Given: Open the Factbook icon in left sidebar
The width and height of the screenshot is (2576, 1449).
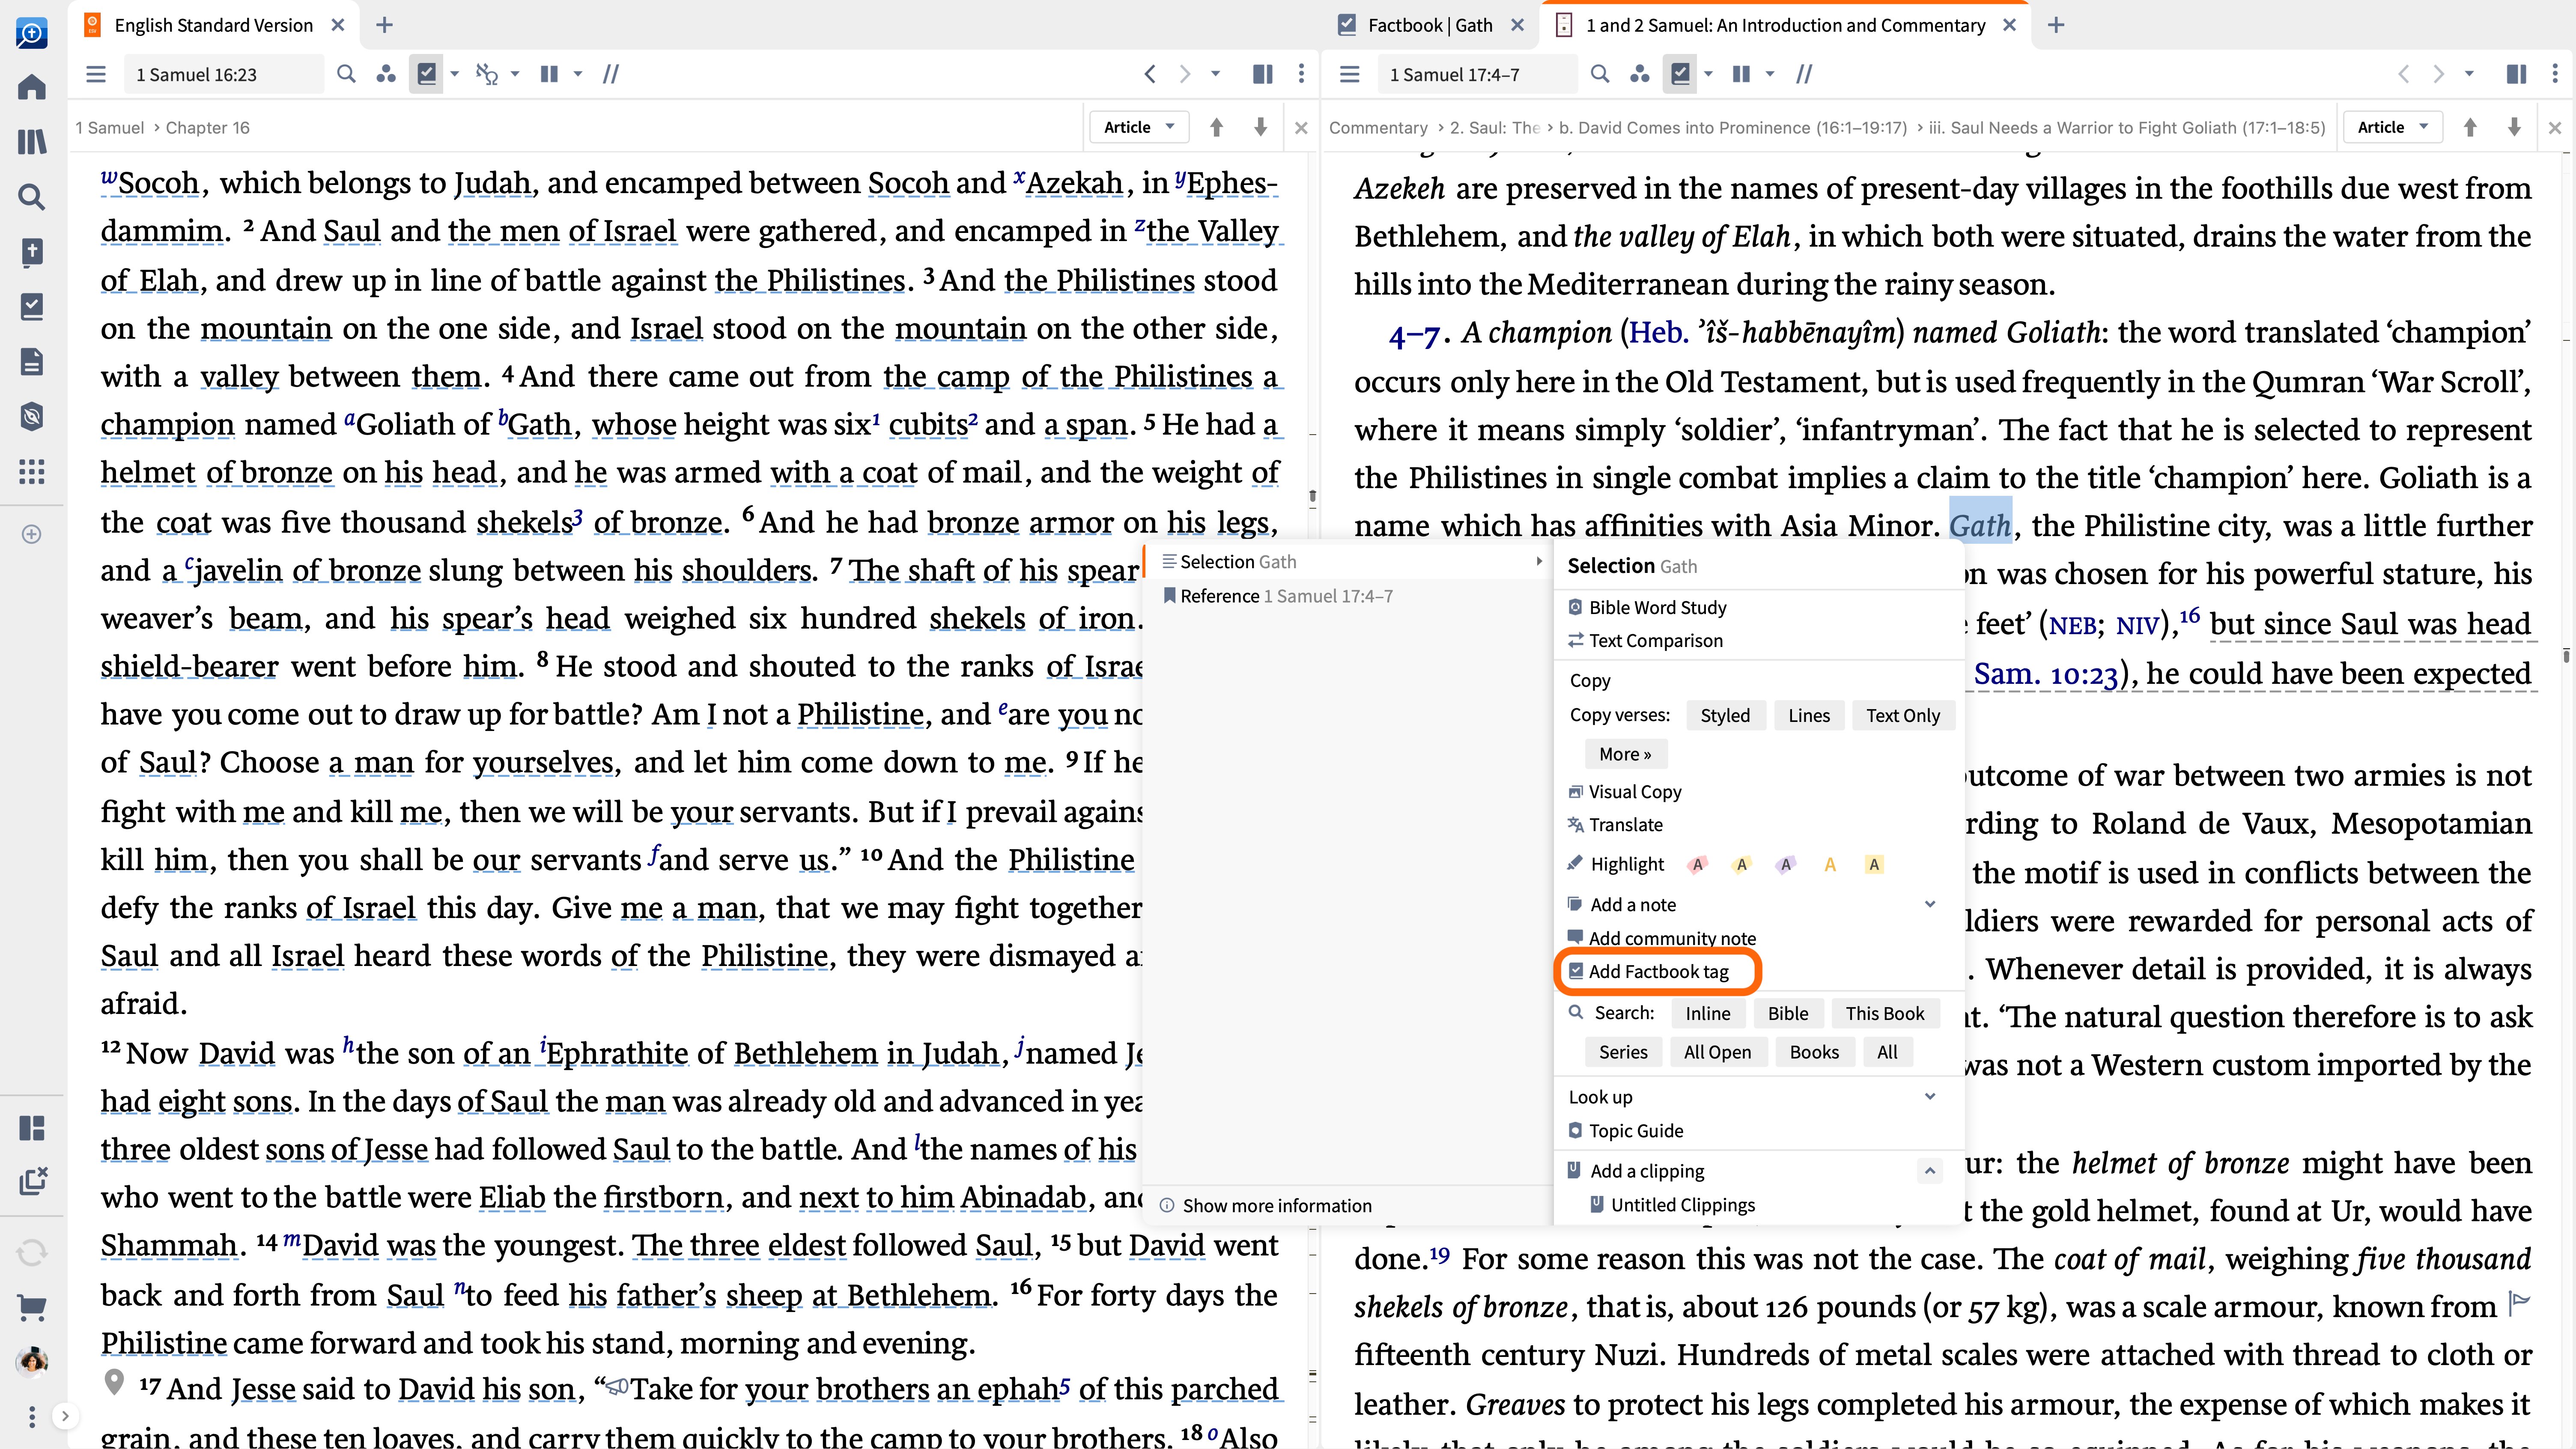Looking at the screenshot, I should [32, 306].
